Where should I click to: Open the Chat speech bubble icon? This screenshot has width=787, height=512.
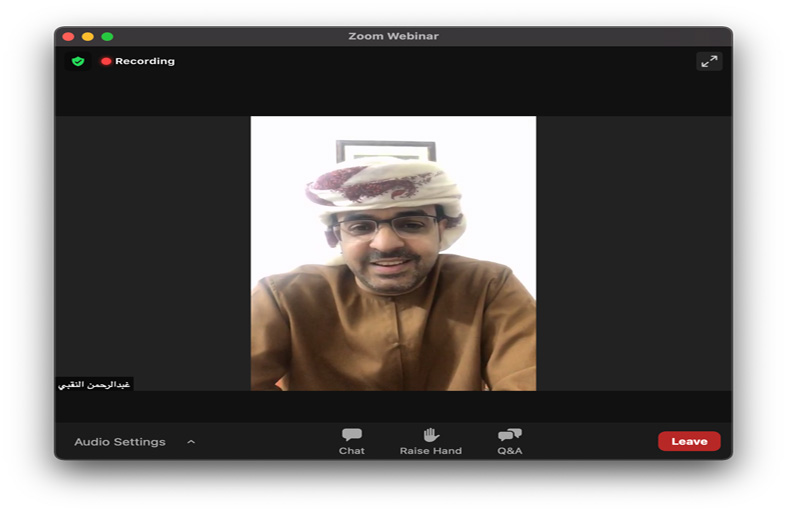(x=352, y=434)
